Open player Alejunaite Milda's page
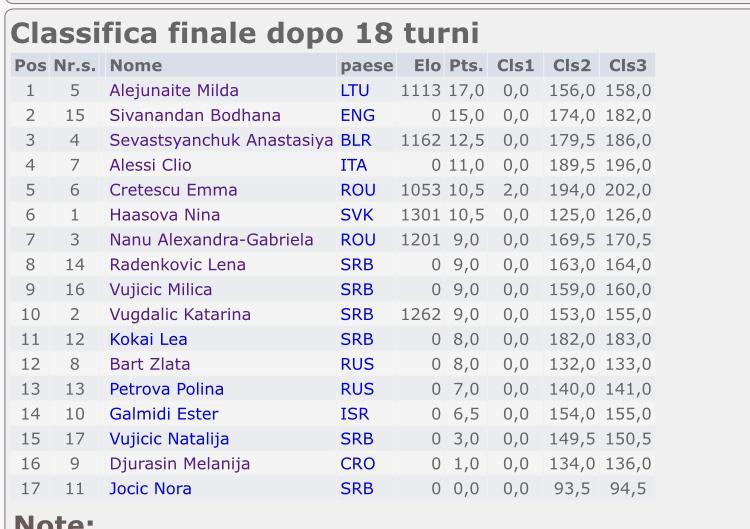This screenshot has height=529, width=750. point(174,91)
